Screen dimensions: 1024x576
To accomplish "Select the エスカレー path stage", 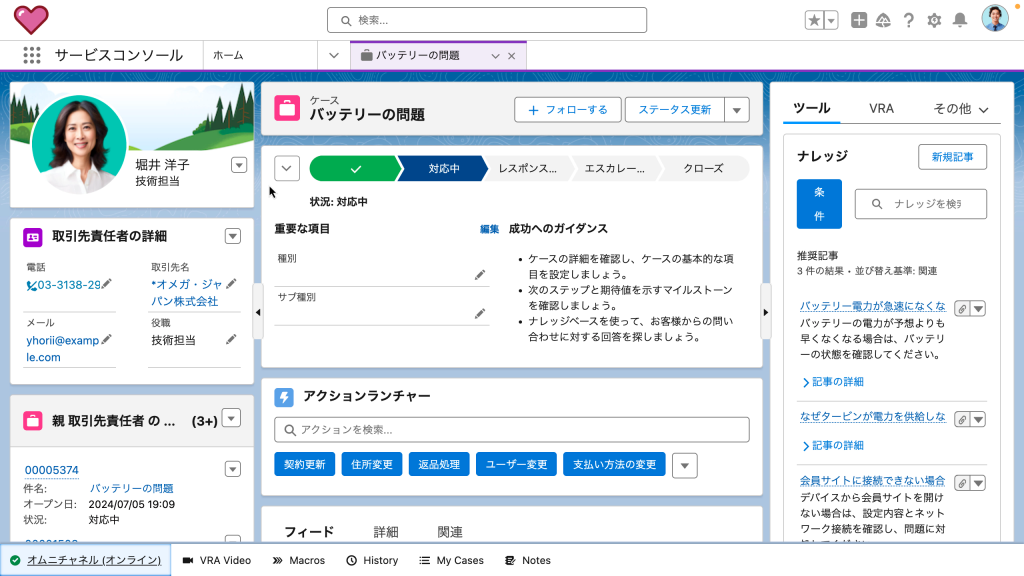I will [x=615, y=168].
